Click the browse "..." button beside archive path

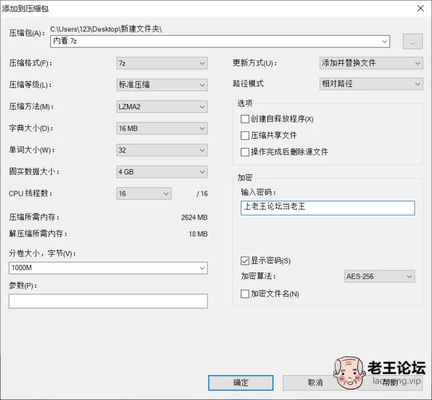pyautogui.click(x=413, y=41)
